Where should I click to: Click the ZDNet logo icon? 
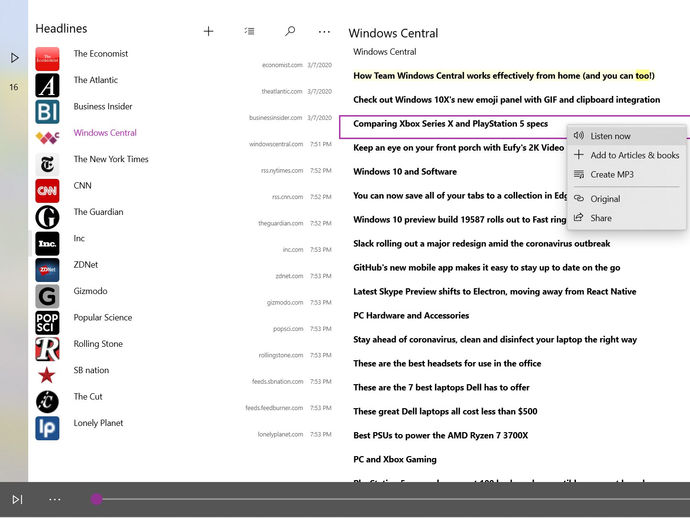[x=47, y=270]
